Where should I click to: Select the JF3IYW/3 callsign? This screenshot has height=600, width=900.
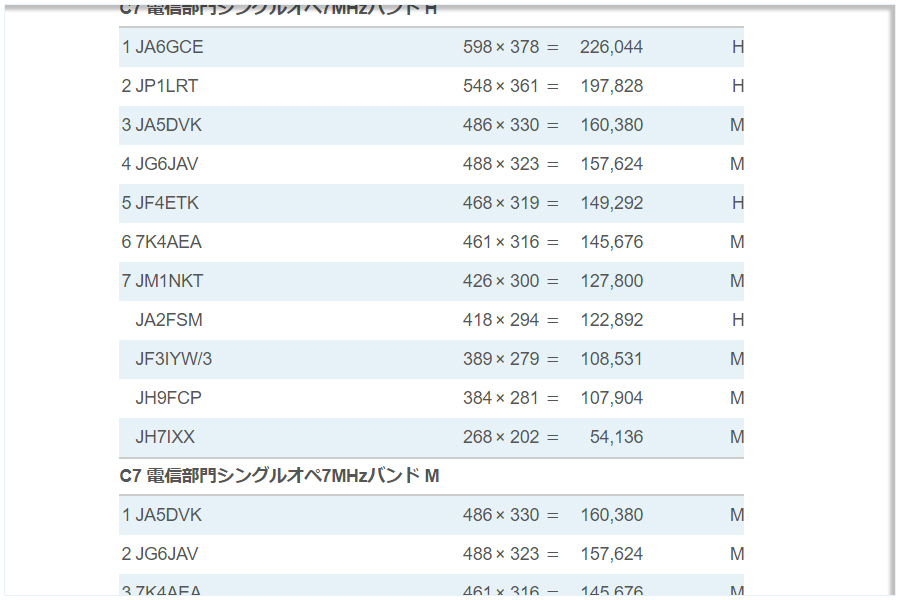click(174, 359)
